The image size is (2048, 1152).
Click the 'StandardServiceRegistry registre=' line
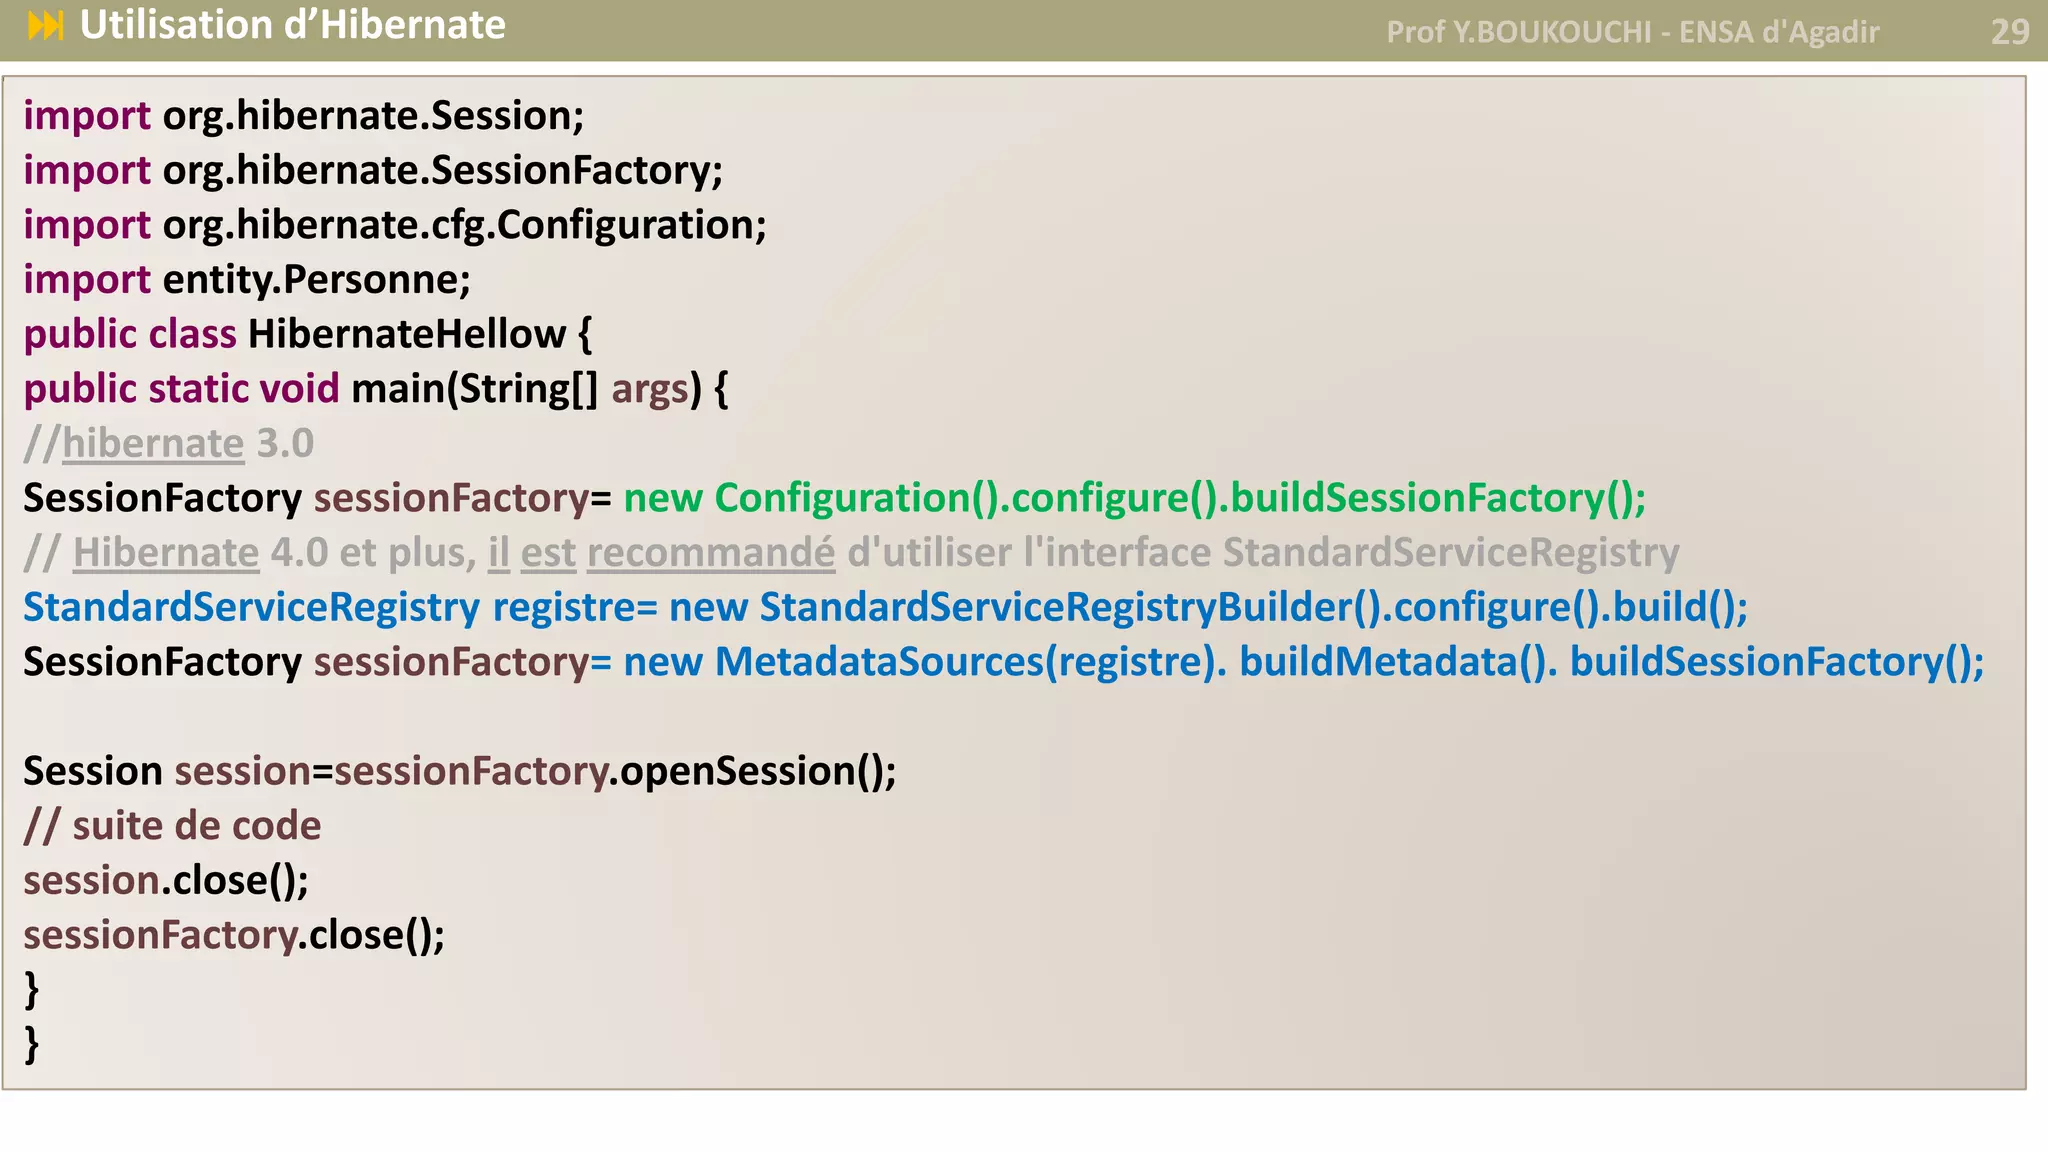pyautogui.click(x=885, y=607)
